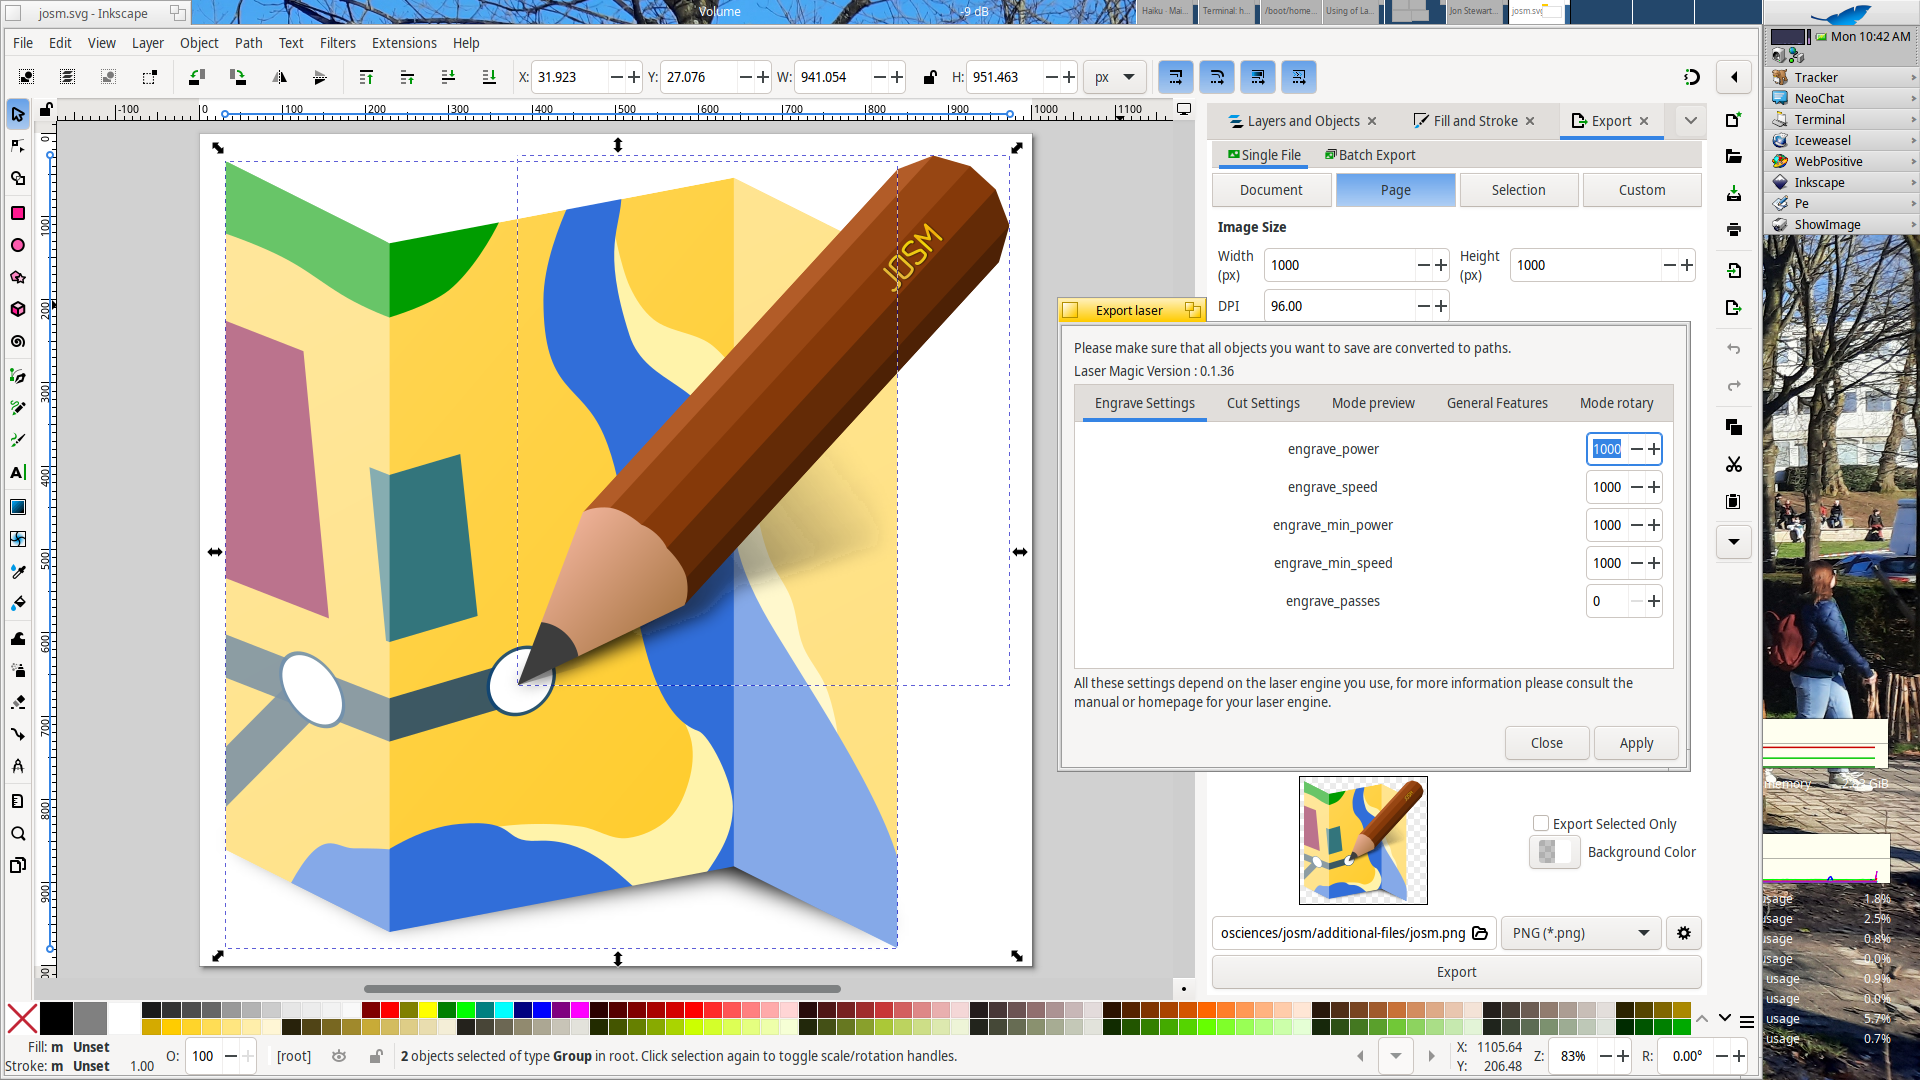Select the Zoom tool
The image size is (1920, 1080).
tap(18, 834)
